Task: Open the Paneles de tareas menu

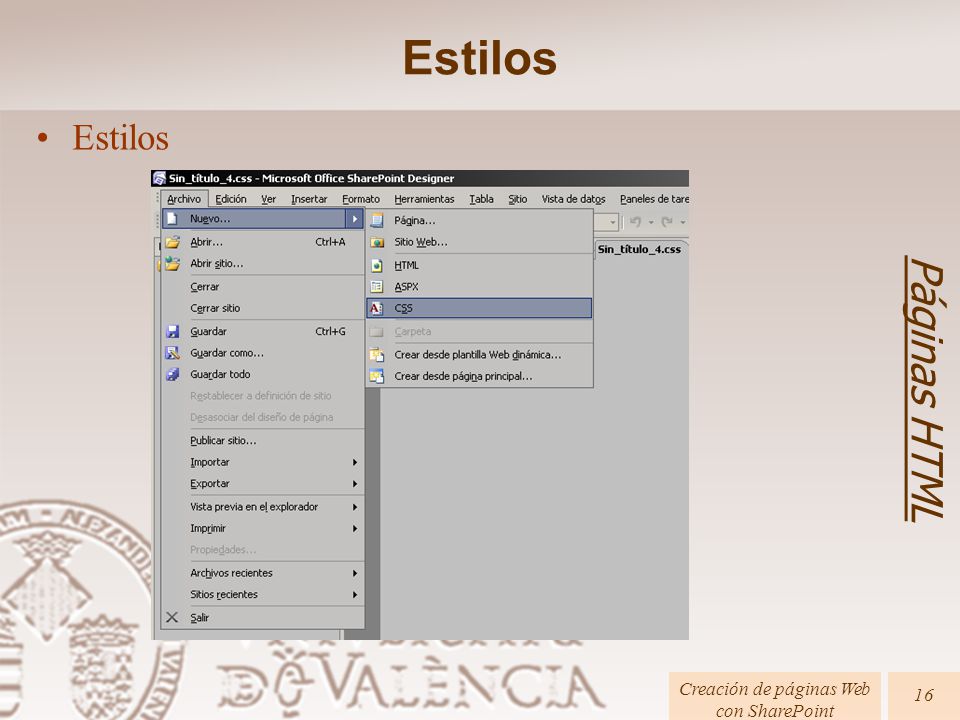Action: (654, 199)
